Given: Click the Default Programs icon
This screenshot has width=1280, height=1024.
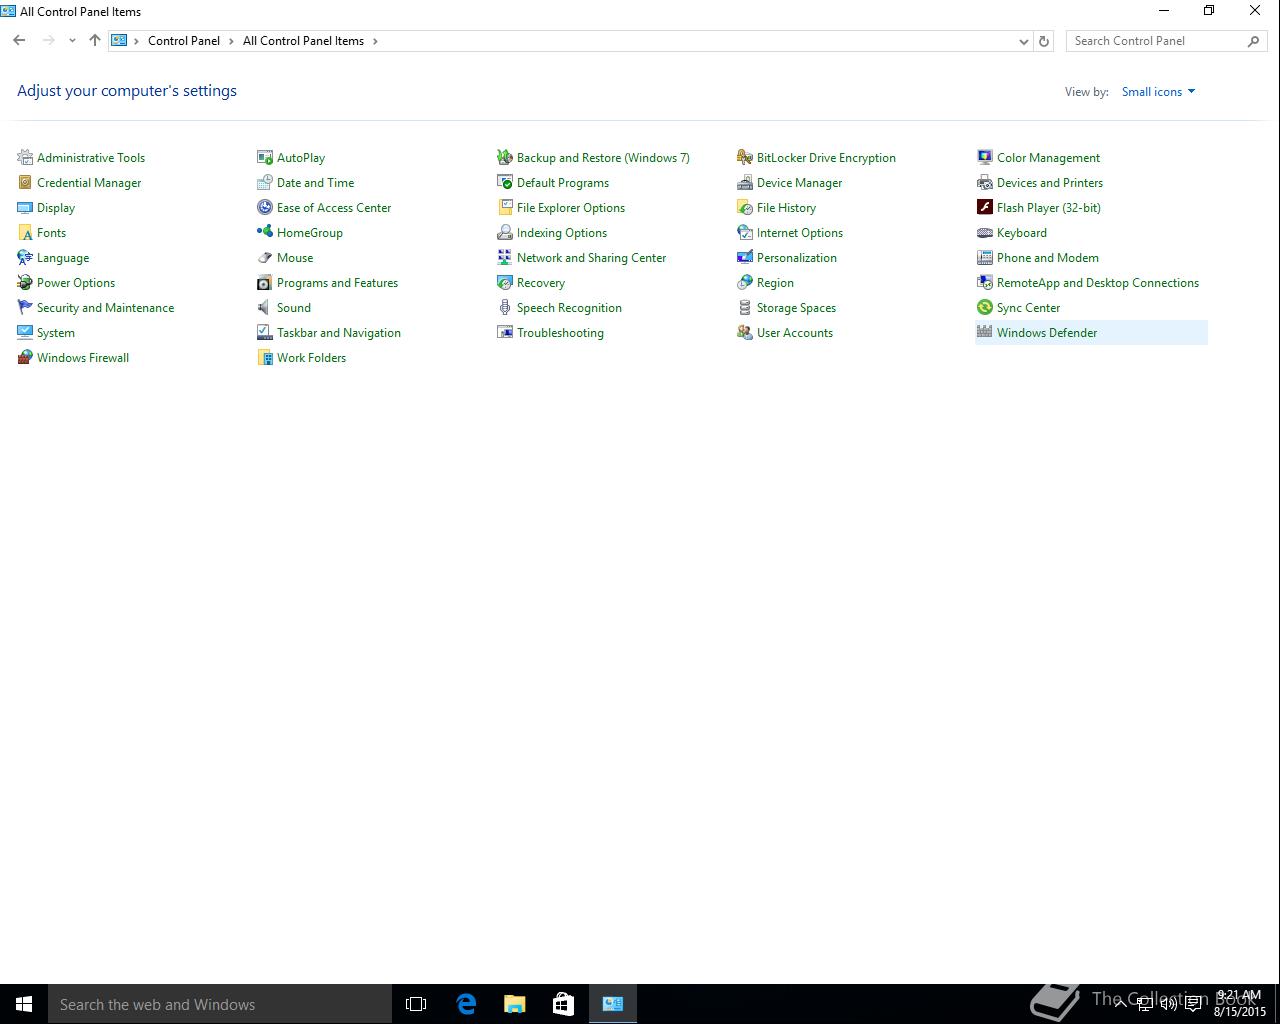Looking at the screenshot, I should pyautogui.click(x=505, y=182).
